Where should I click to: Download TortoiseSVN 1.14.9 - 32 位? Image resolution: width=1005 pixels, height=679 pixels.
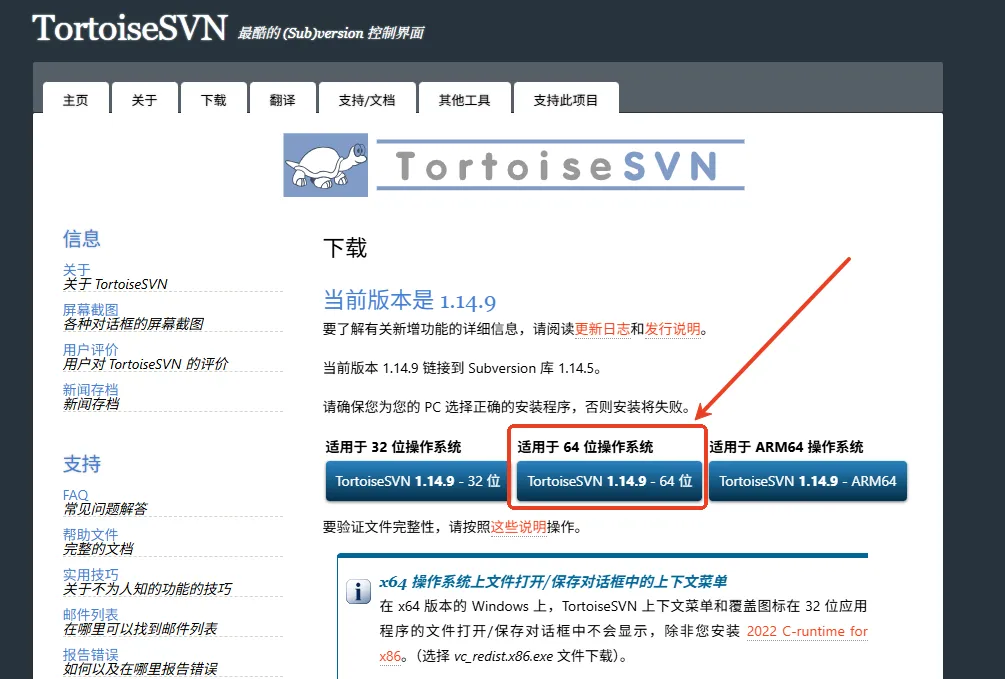(417, 481)
